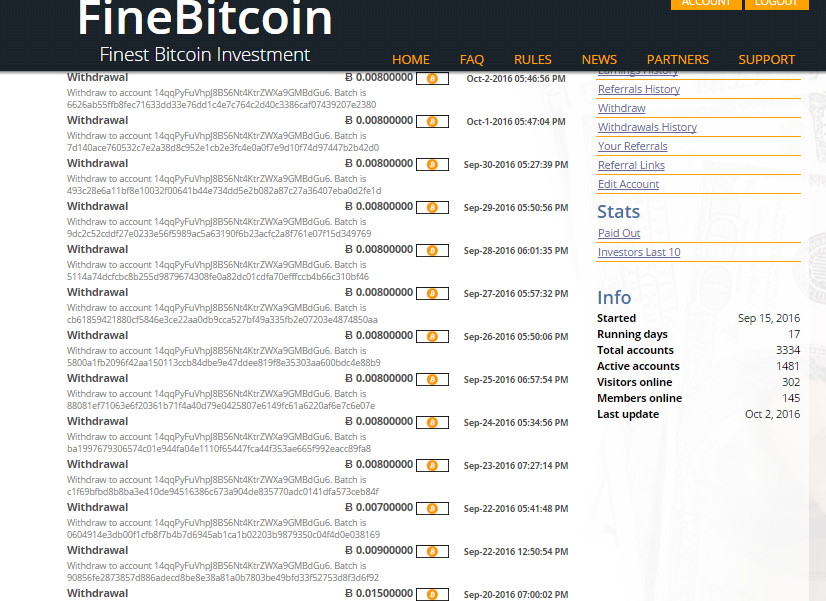Select the date Sep-26-2016 05:50:06 PM
The height and width of the screenshot is (601, 826).
coord(516,337)
